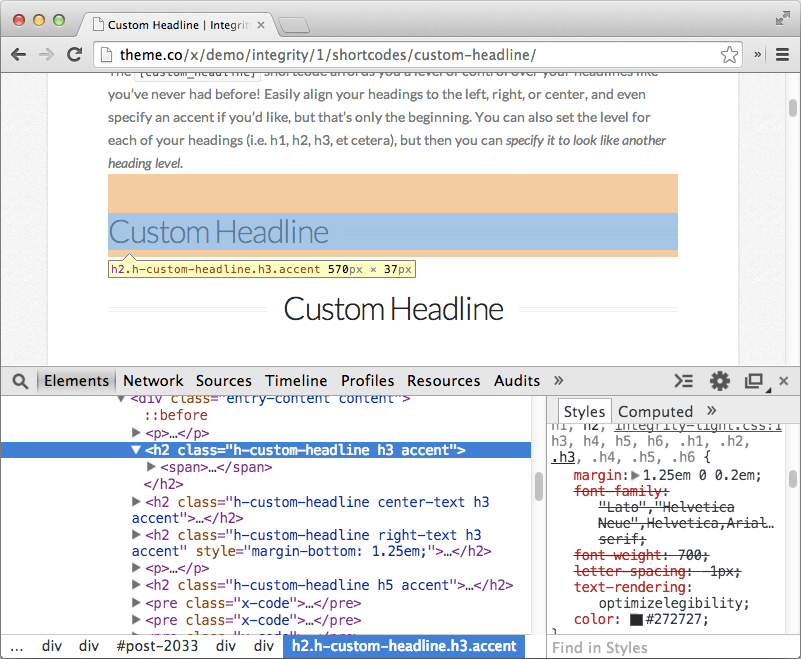Select the Styles sidebar tab
This screenshot has height=659, width=801.
coord(584,411)
